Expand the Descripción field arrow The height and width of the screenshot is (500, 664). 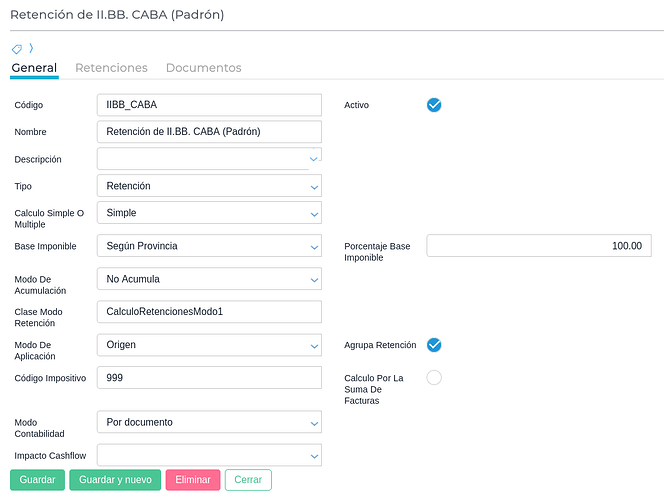314,158
